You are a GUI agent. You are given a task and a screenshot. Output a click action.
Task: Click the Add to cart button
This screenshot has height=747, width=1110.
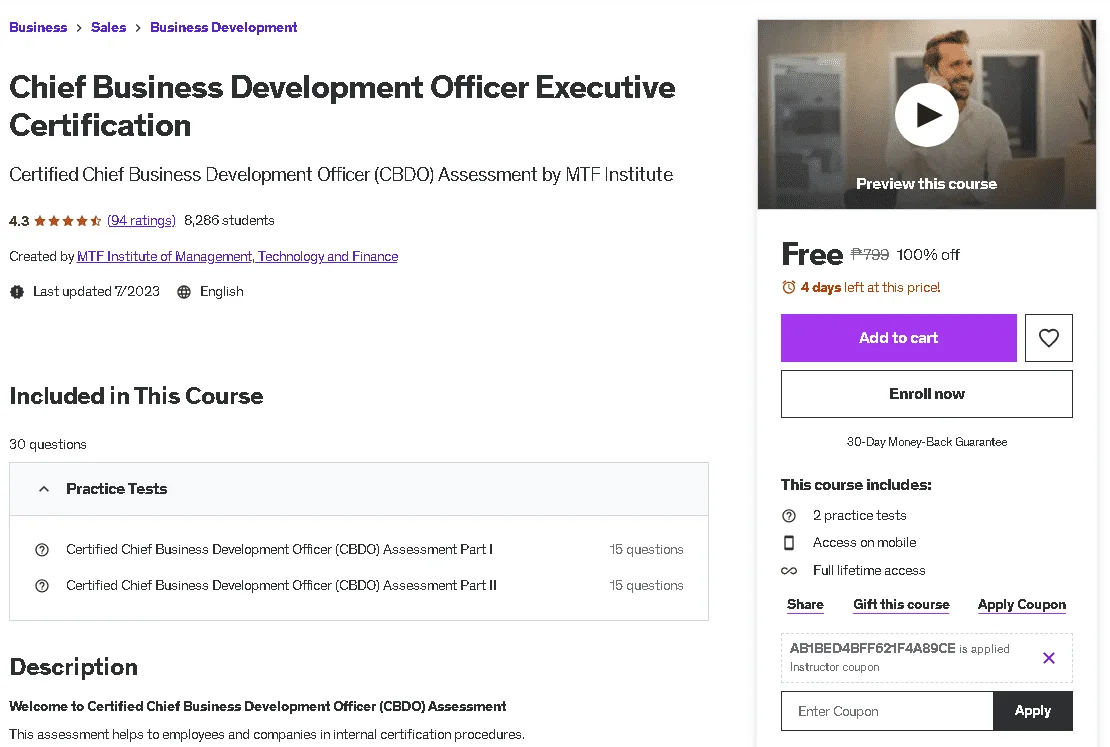pos(898,338)
